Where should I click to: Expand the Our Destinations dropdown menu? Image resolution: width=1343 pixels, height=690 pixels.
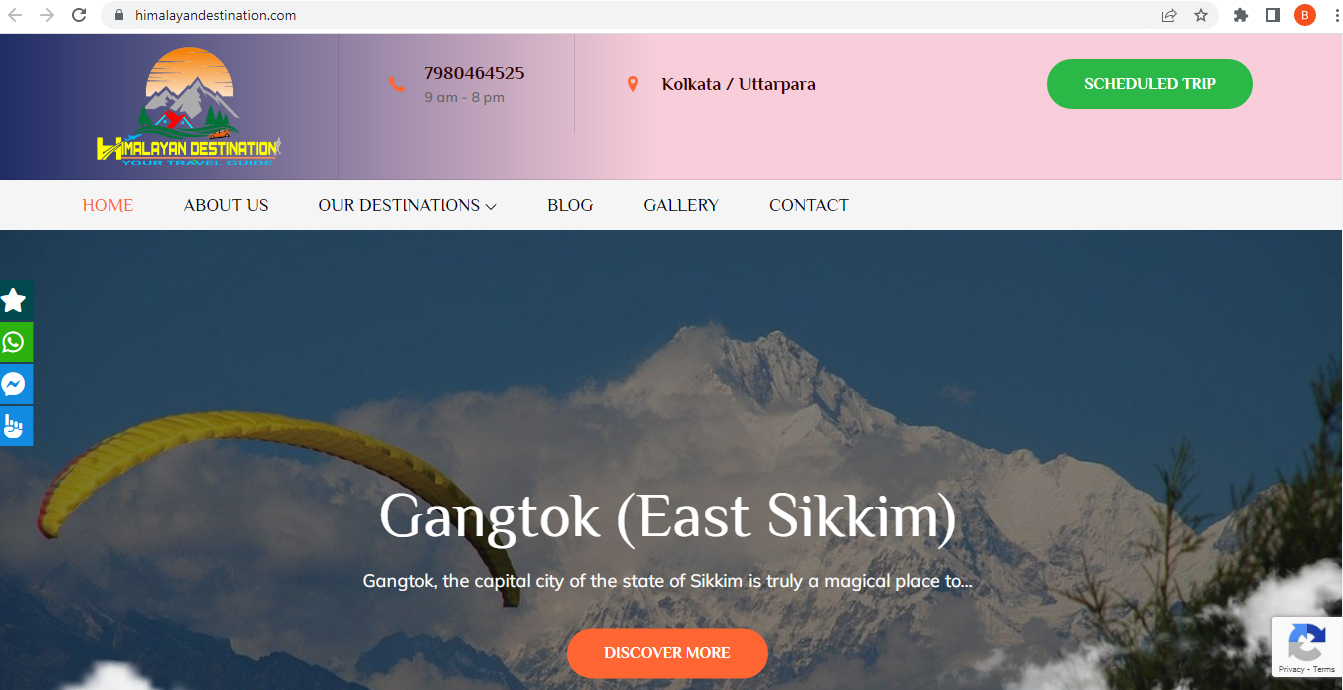point(407,205)
